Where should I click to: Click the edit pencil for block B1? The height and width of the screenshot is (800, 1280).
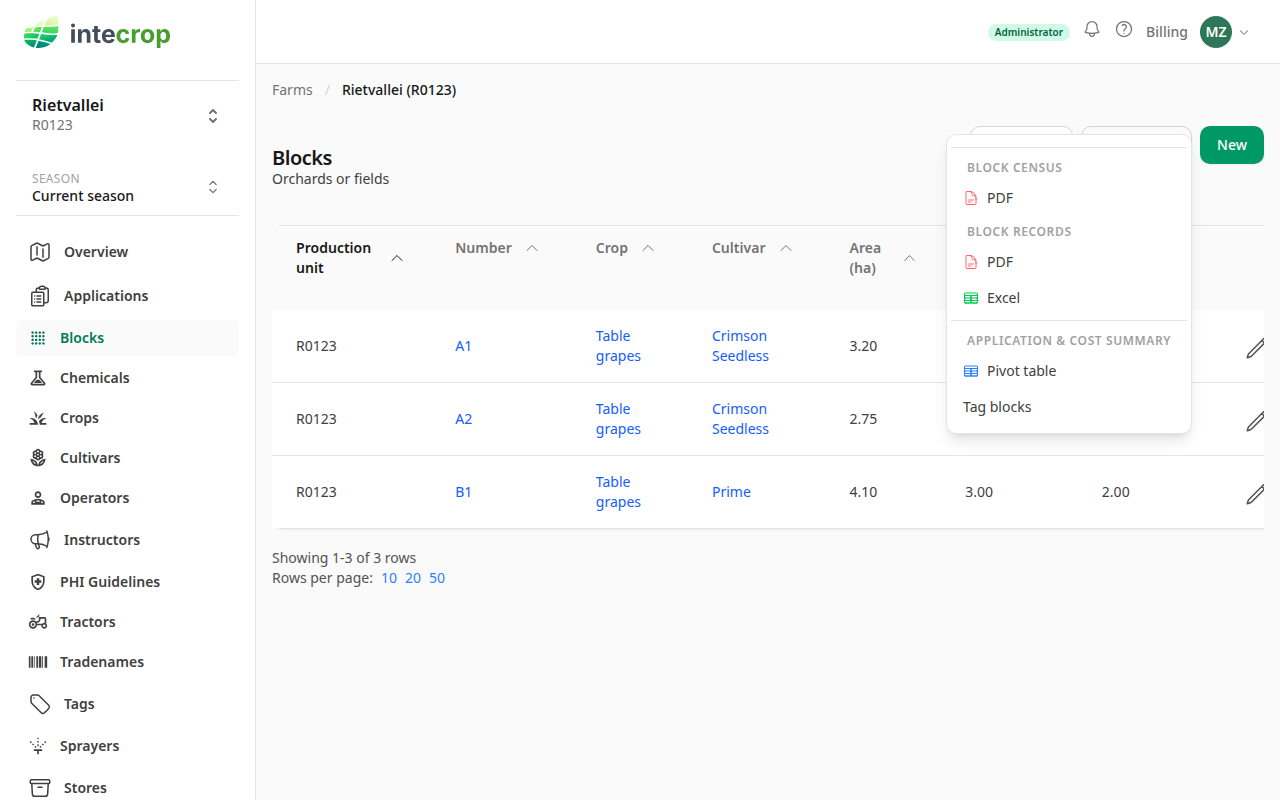[x=1255, y=493]
